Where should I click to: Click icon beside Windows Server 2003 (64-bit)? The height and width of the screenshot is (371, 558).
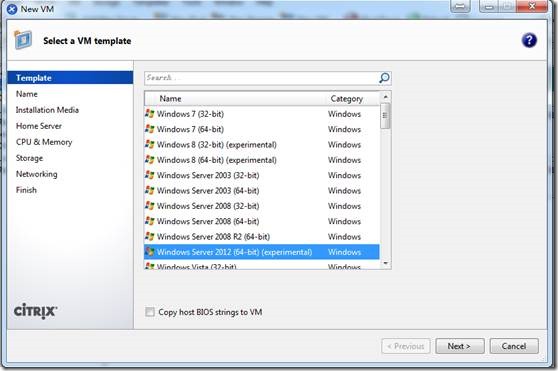point(150,190)
